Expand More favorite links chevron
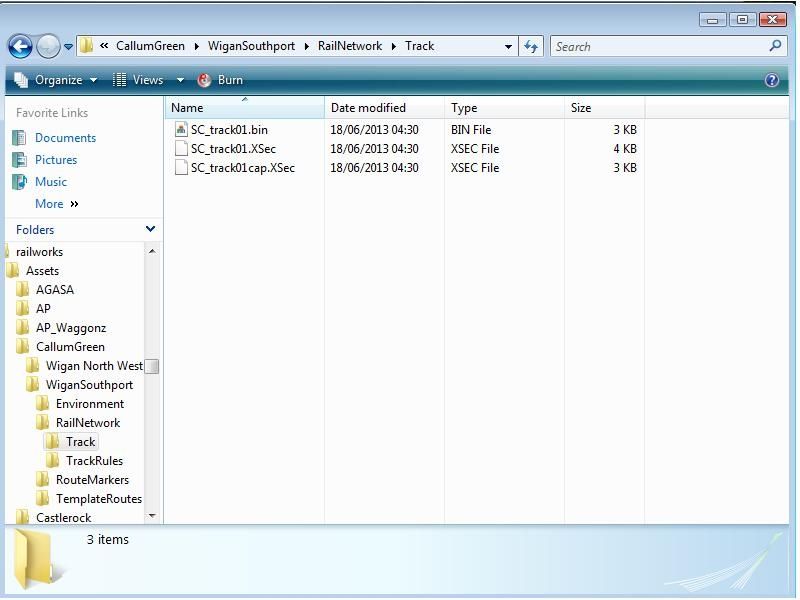 point(74,204)
